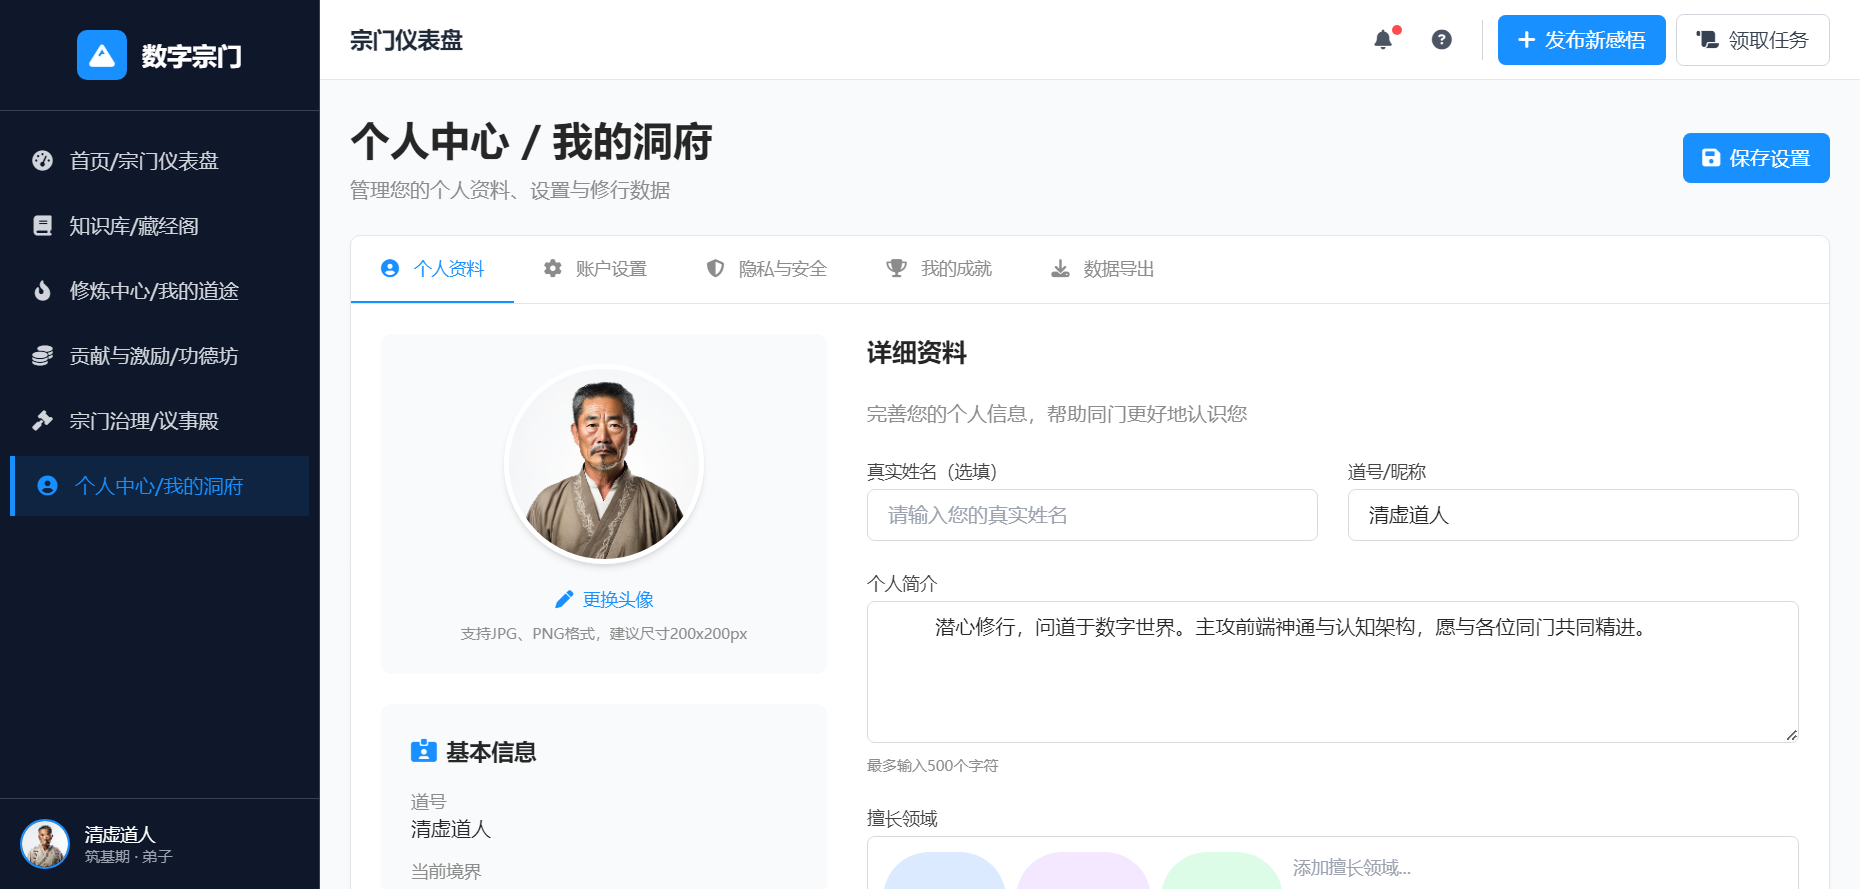1860x889 pixels.
Task: Click the 保存设置 button
Action: [1756, 158]
